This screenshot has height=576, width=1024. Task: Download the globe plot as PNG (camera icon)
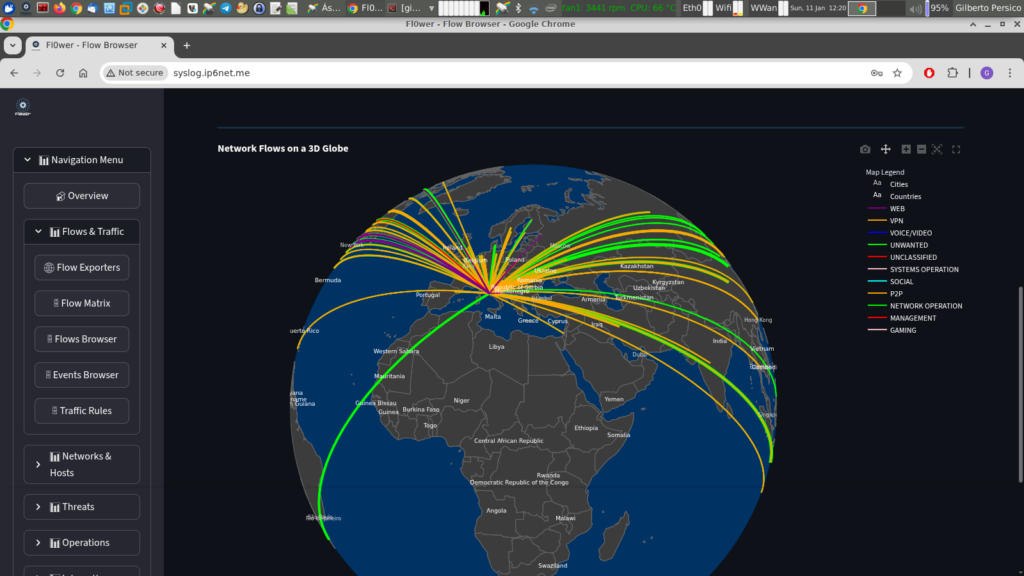(x=865, y=150)
